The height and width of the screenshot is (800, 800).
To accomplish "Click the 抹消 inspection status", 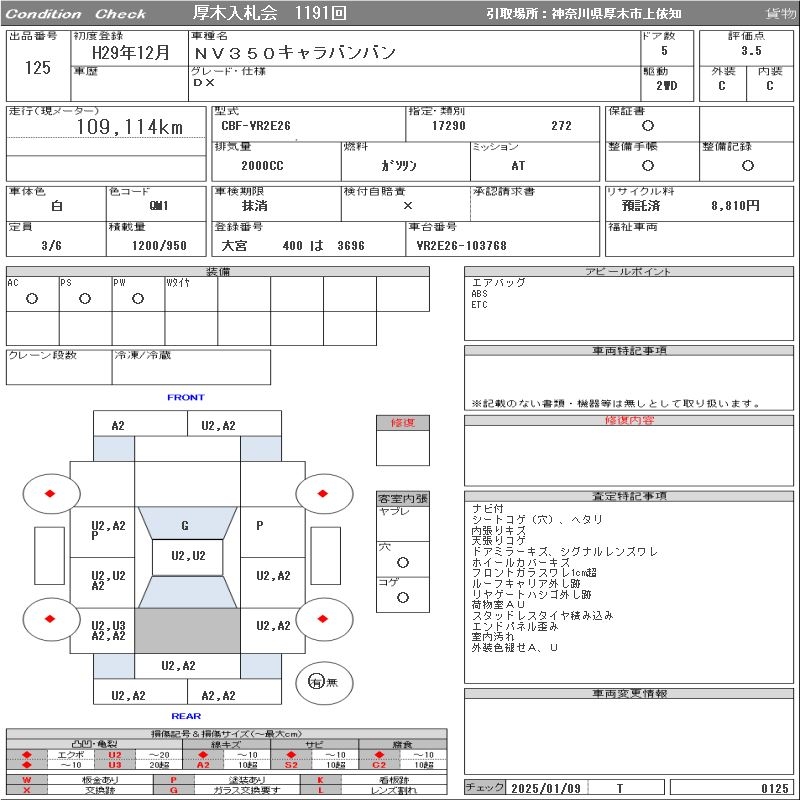I will point(255,206).
